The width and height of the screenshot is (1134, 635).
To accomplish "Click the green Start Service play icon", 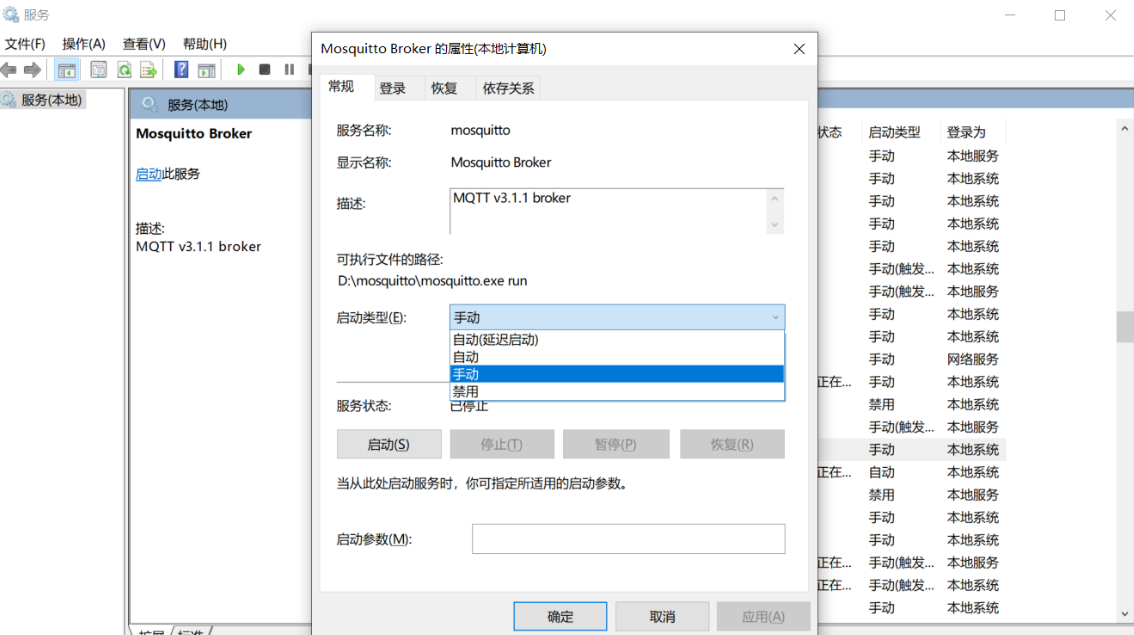I will pyautogui.click(x=241, y=69).
